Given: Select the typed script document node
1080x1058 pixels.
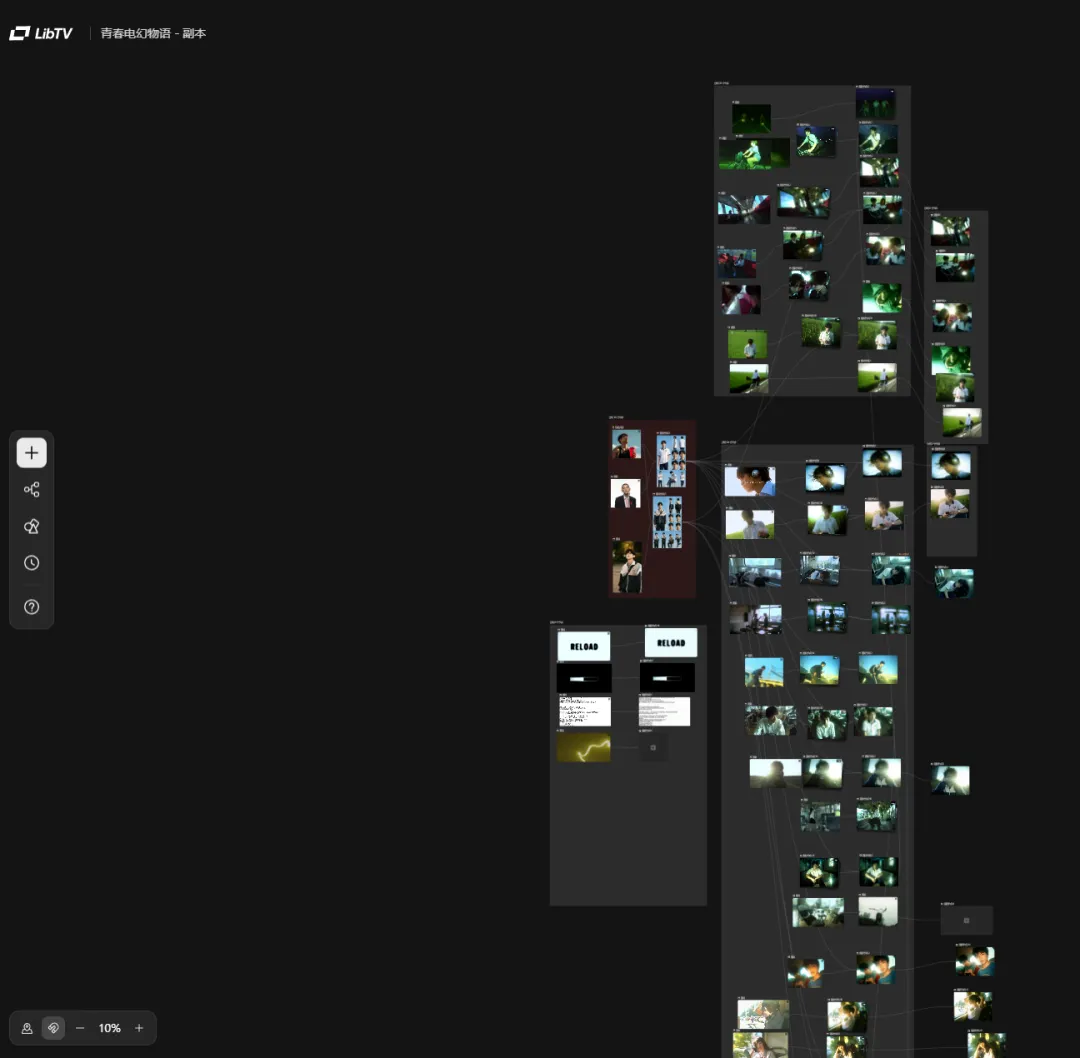Looking at the screenshot, I should [665, 712].
